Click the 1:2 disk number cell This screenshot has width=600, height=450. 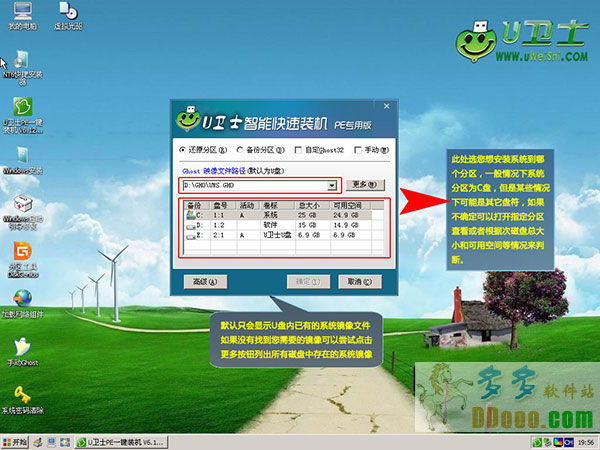point(218,225)
